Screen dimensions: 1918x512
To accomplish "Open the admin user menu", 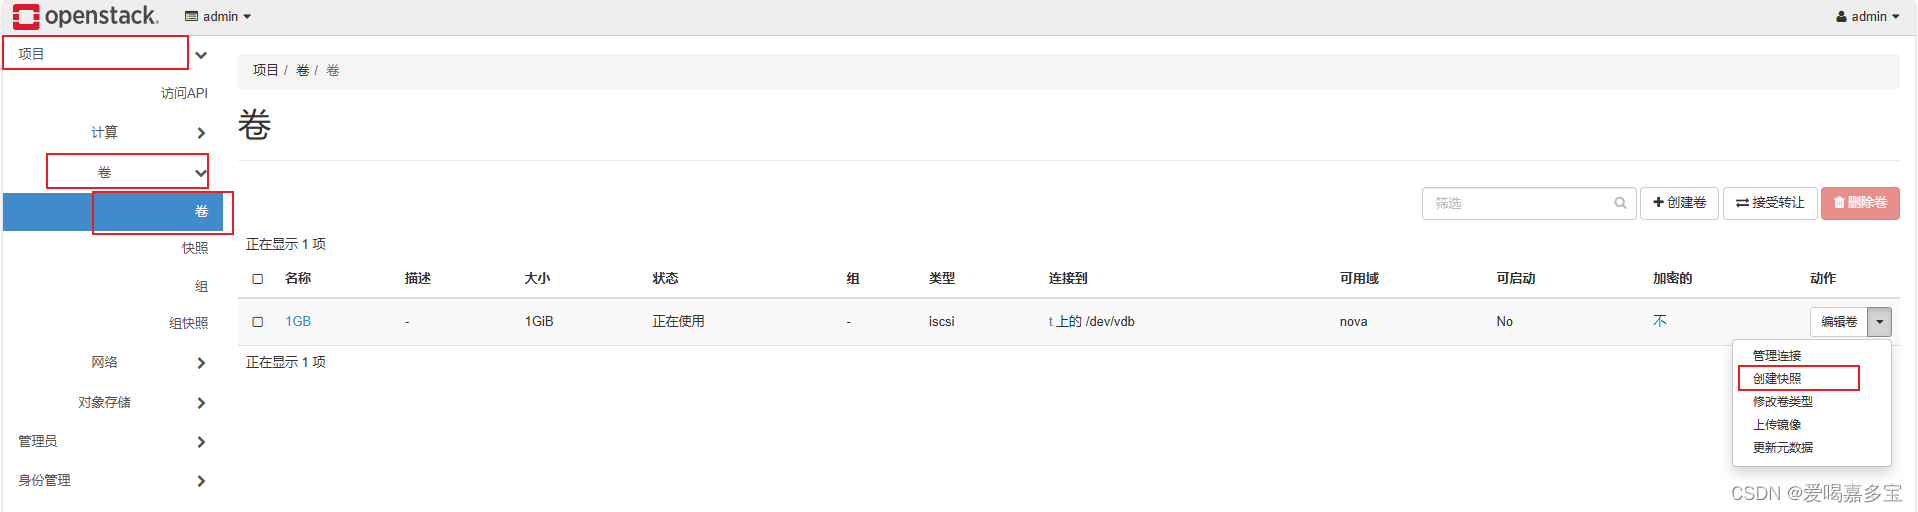I will click(x=1867, y=16).
